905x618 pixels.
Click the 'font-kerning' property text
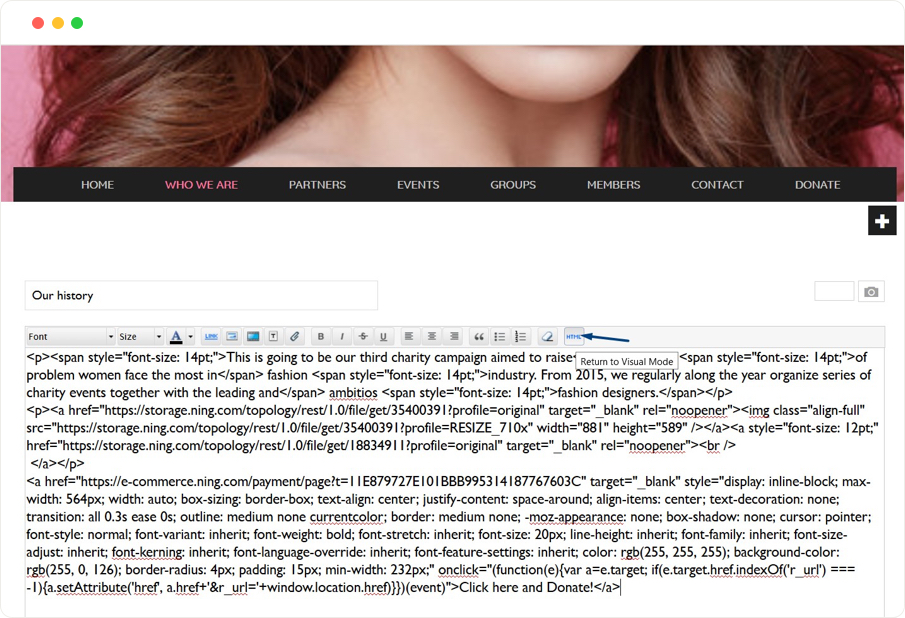click(147, 552)
